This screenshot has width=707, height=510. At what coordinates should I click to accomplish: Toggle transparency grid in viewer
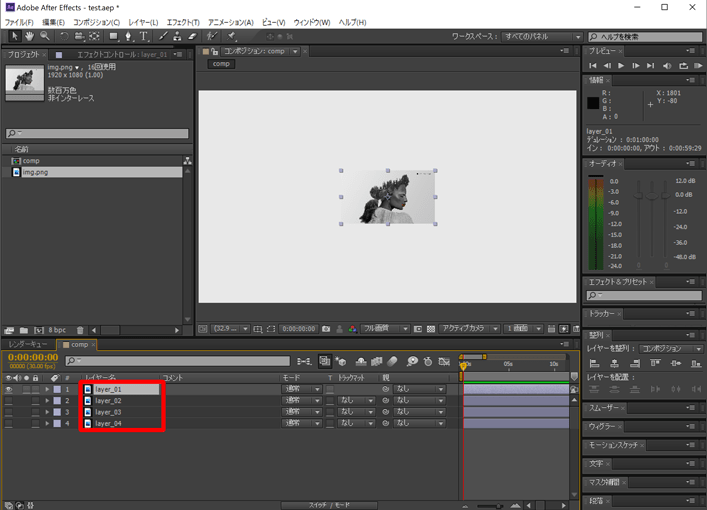[x=431, y=329]
